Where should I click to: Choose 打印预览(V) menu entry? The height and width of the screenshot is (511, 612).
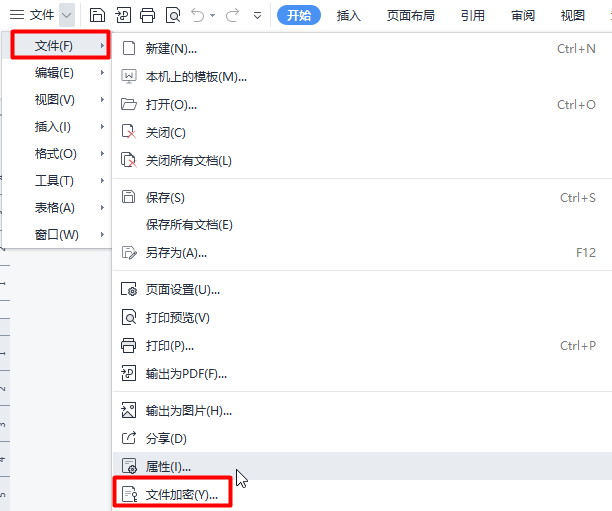point(362,318)
